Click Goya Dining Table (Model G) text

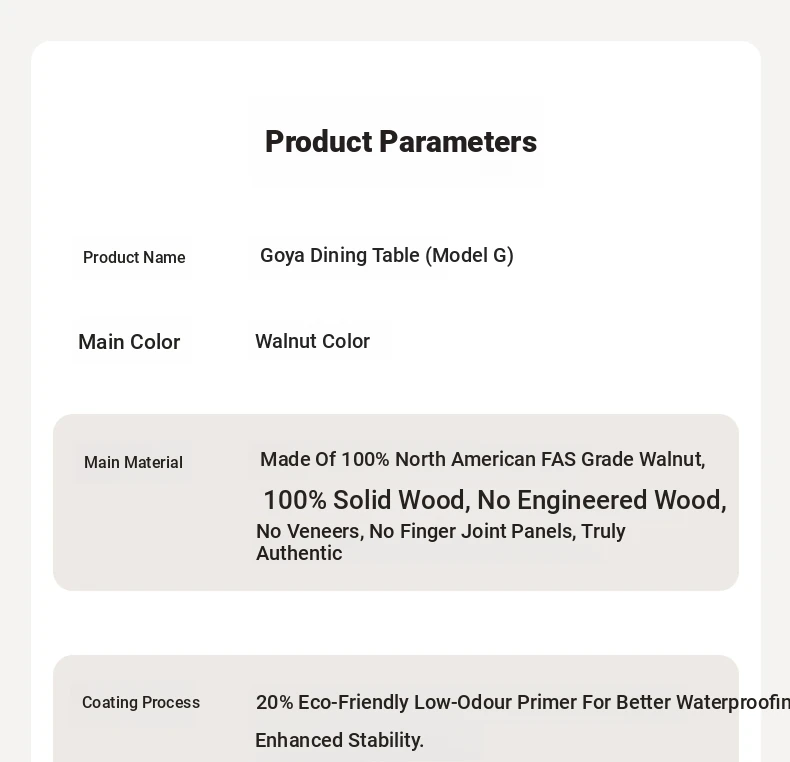point(386,256)
